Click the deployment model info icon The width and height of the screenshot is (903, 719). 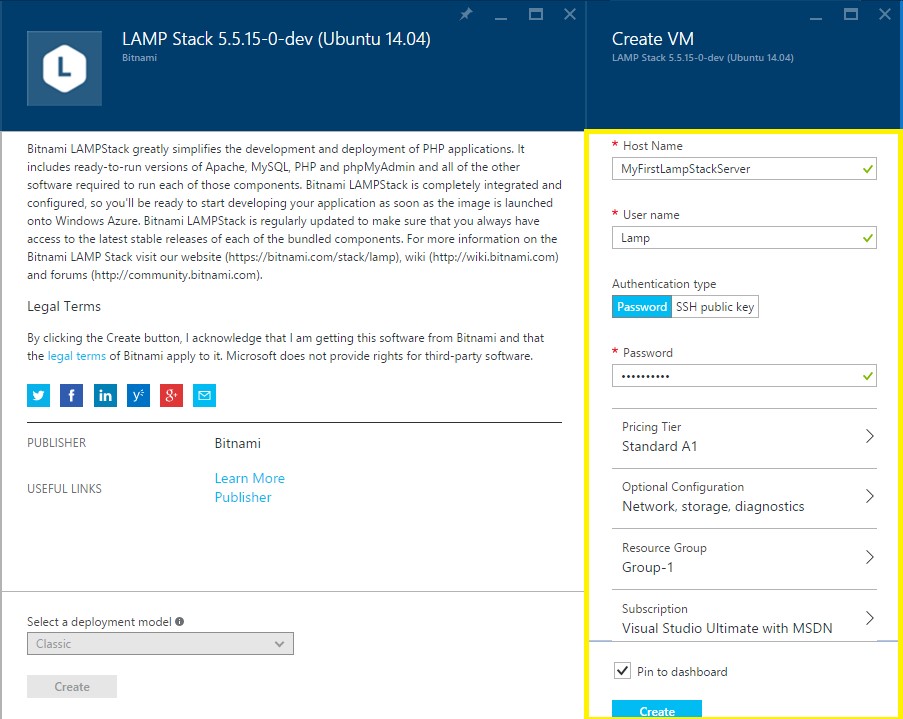[180, 621]
